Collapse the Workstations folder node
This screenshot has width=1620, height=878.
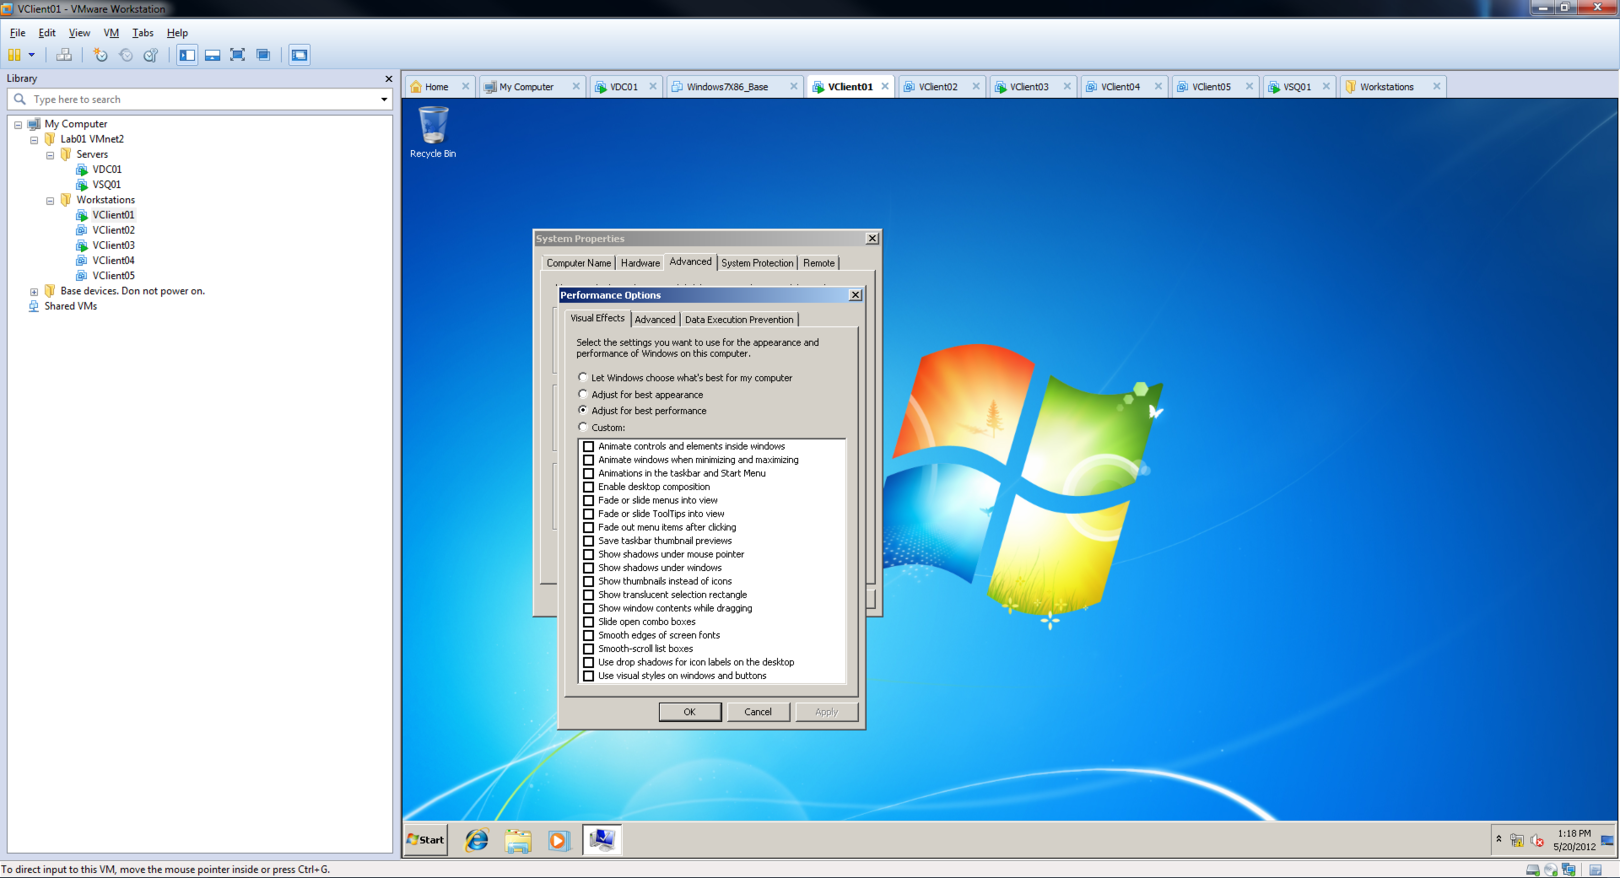[50, 201]
